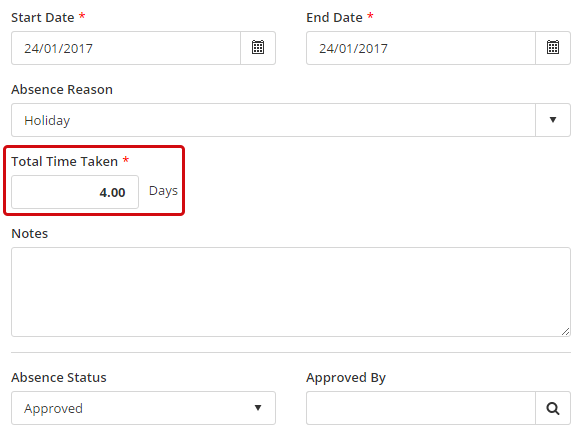Click the Approved By input field
The height and width of the screenshot is (433, 579).
tap(421, 408)
